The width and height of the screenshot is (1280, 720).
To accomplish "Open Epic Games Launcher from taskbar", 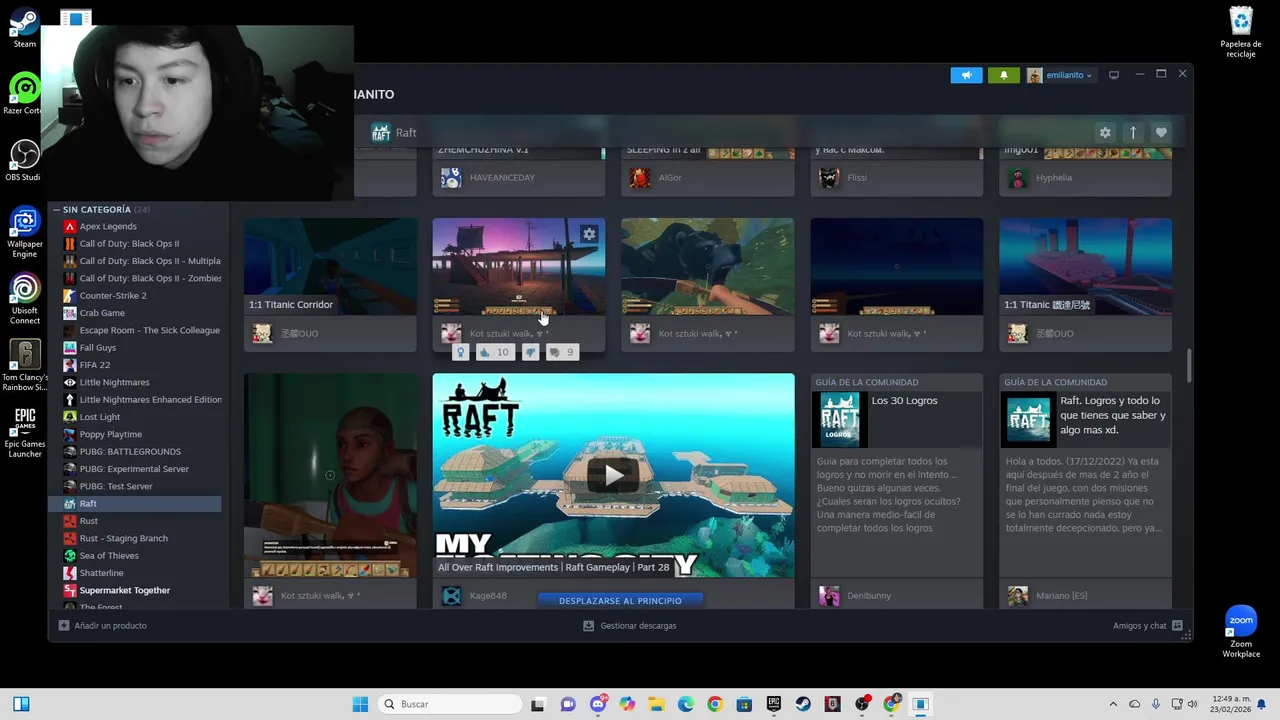I will 773,704.
